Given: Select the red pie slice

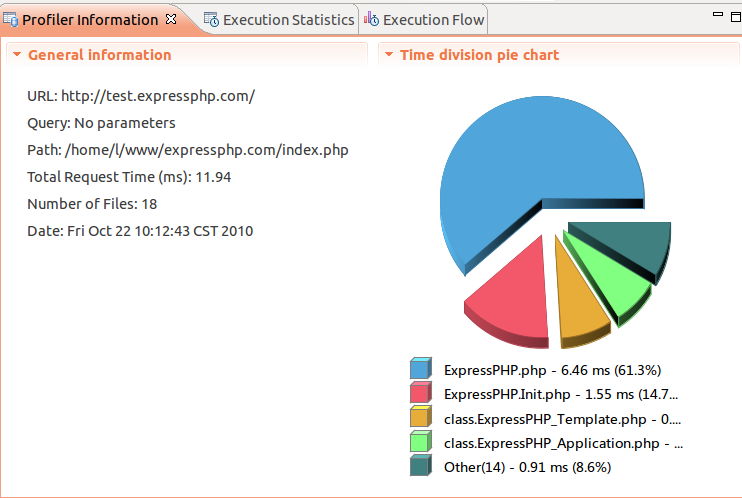Looking at the screenshot, I should point(516,298).
